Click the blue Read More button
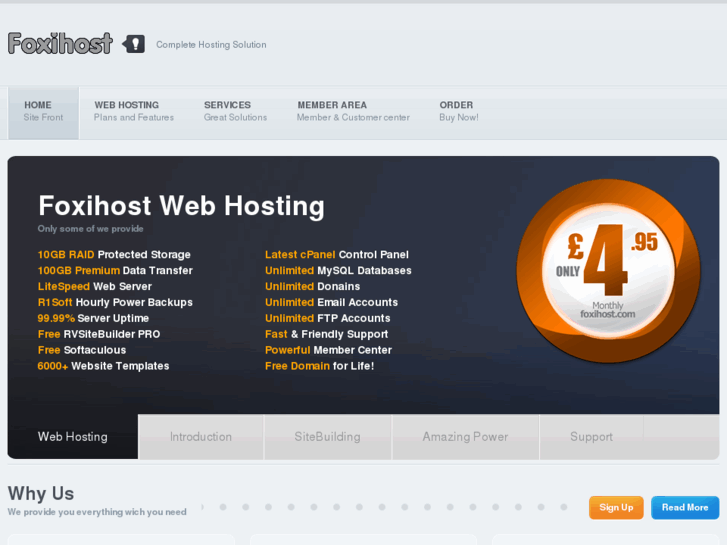Viewport: 727px width, 545px height. [x=685, y=507]
